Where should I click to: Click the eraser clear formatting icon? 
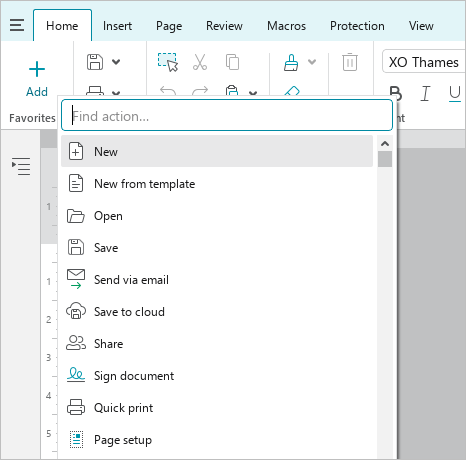point(292,91)
